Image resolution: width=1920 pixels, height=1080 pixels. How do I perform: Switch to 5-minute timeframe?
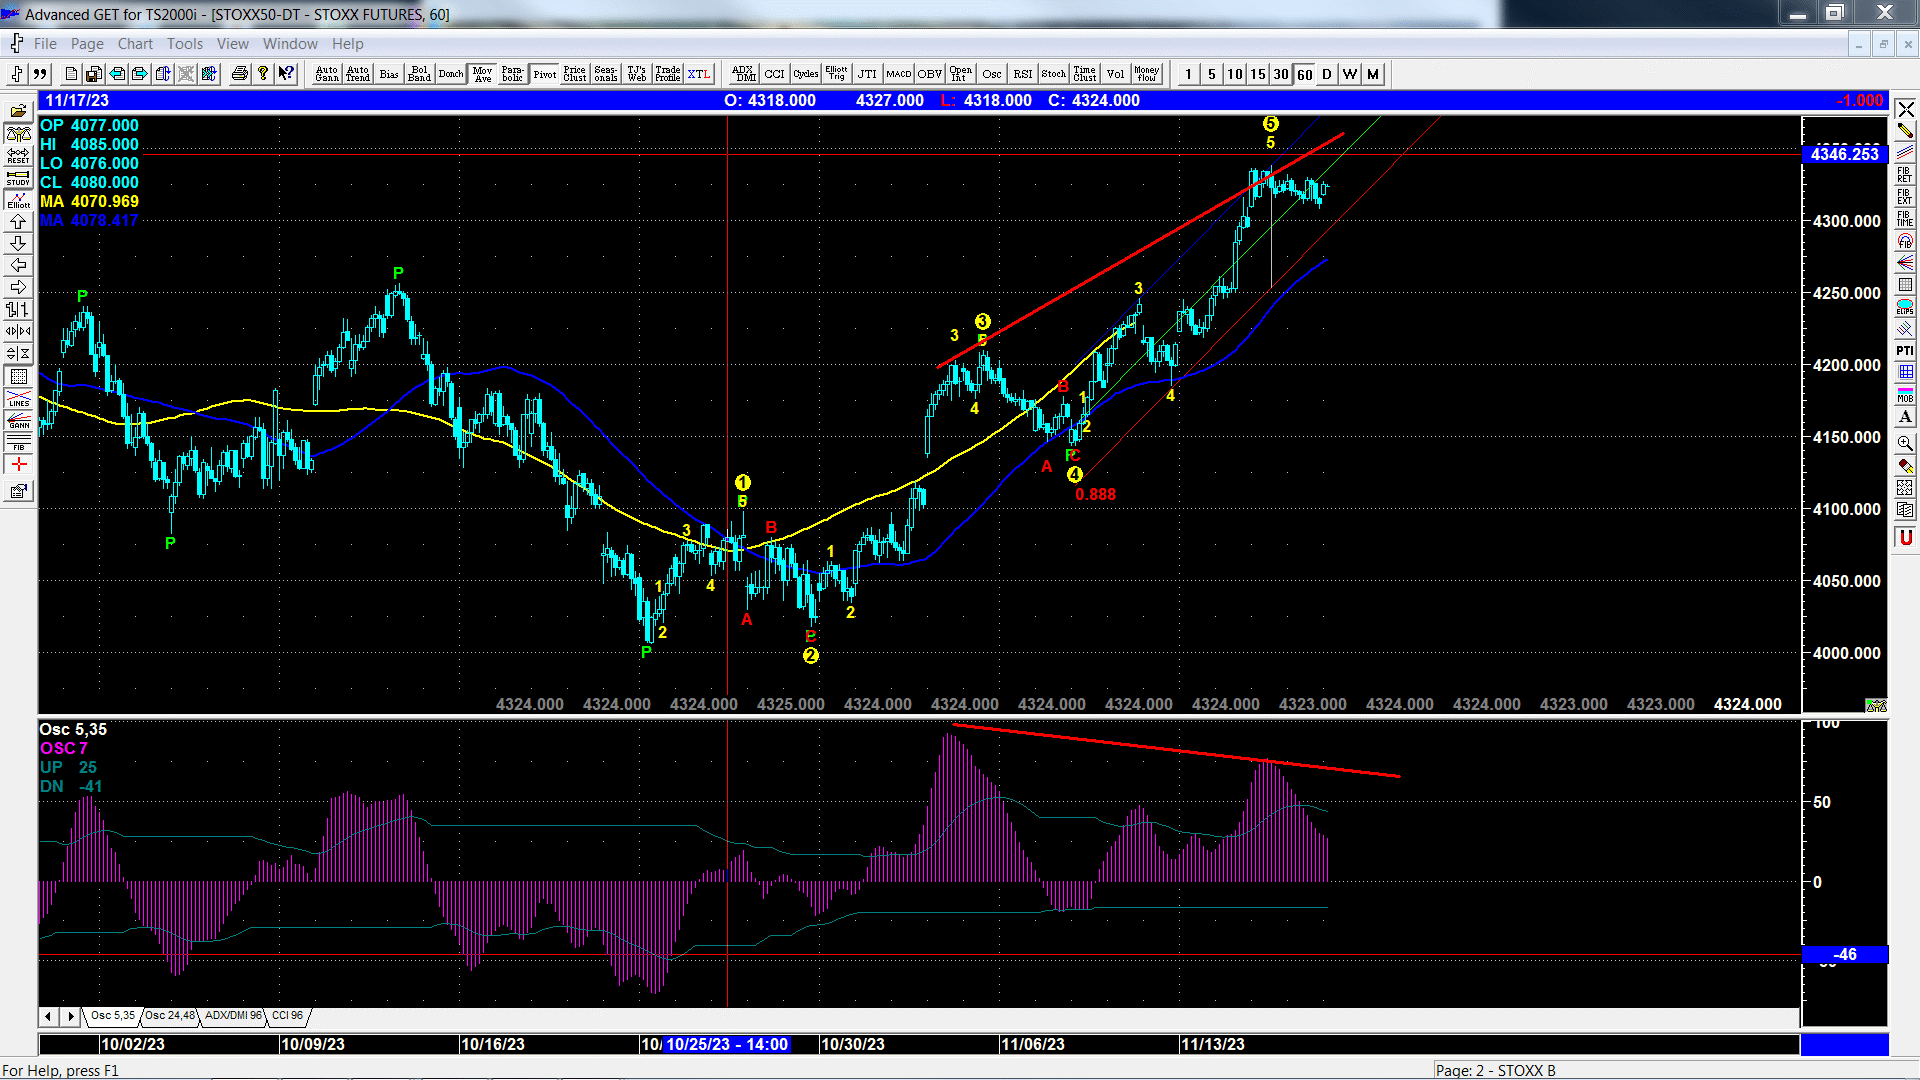tap(1211, 74)
